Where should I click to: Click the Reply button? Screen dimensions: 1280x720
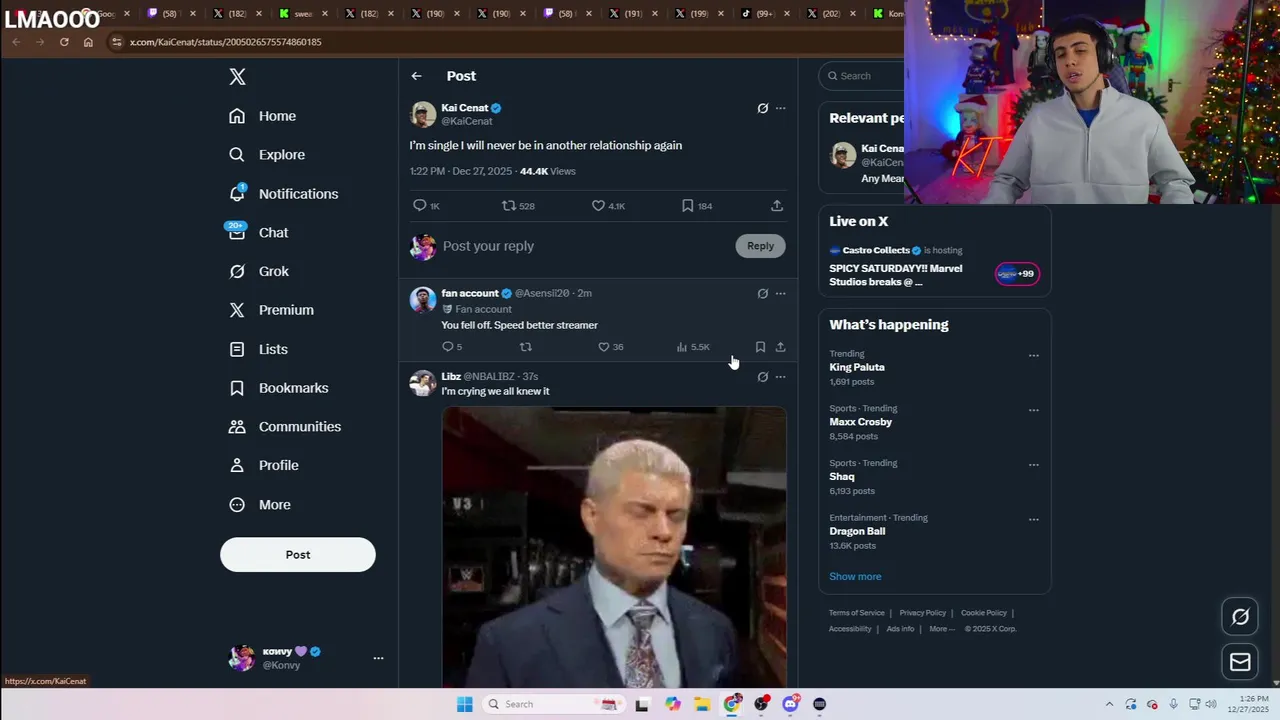tap(760, 246)
